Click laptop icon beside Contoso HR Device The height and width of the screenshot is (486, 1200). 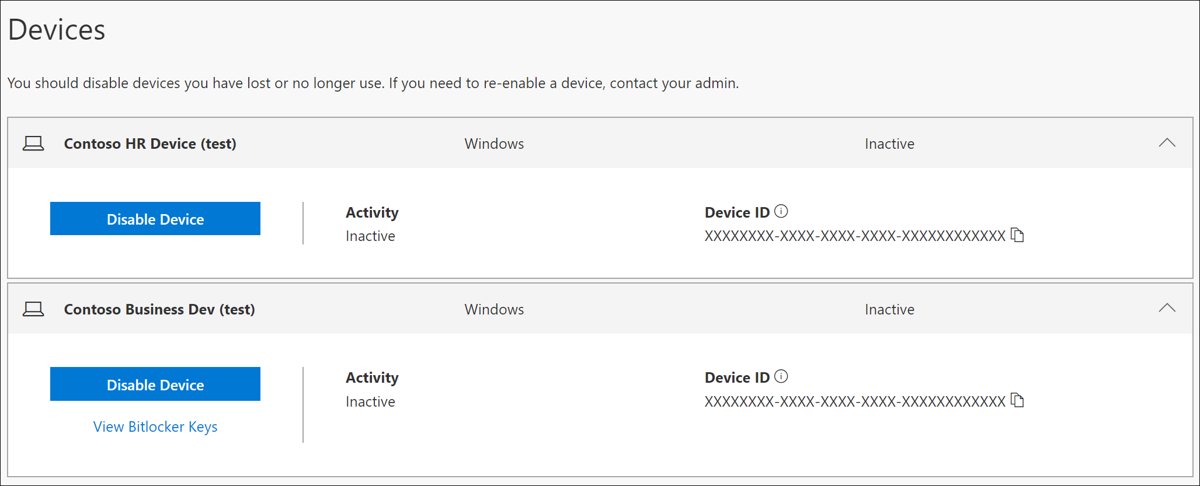(x=34, y=144)
